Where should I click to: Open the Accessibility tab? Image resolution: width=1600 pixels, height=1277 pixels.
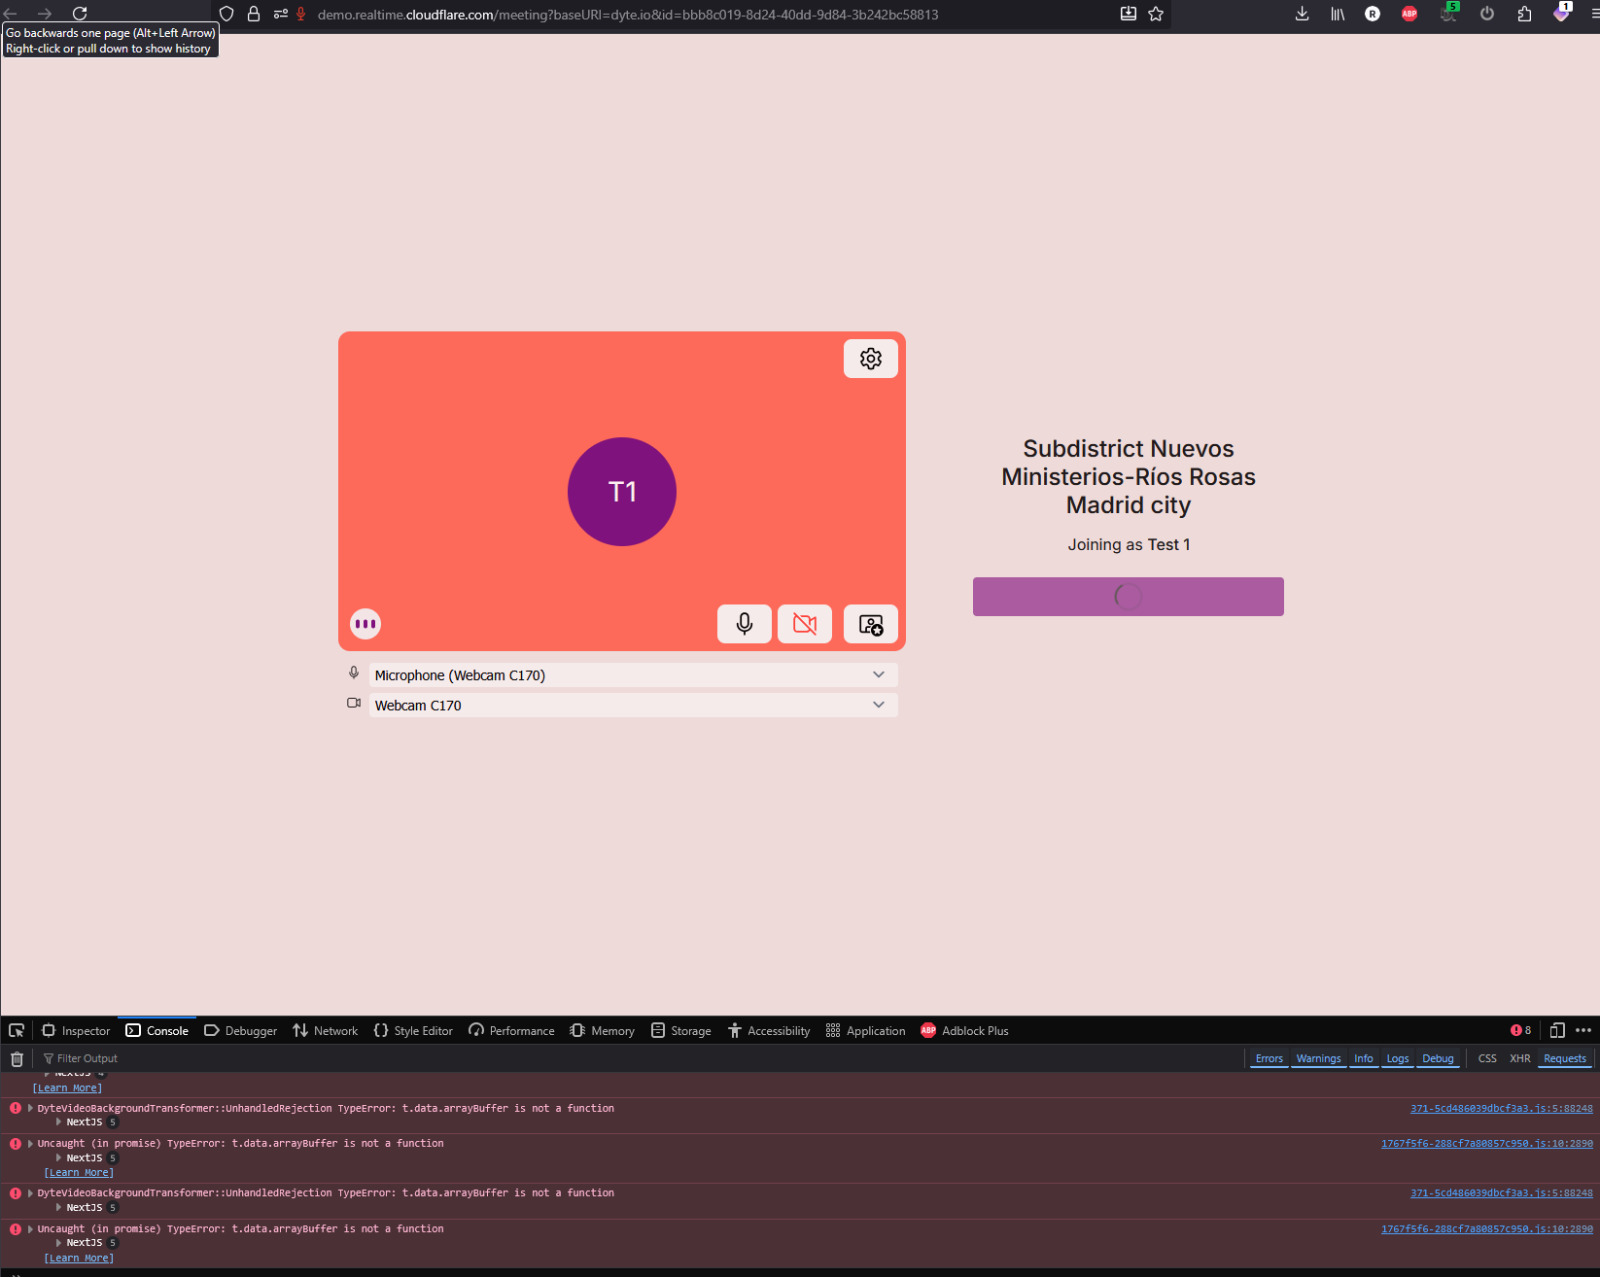pos(769,1031)
